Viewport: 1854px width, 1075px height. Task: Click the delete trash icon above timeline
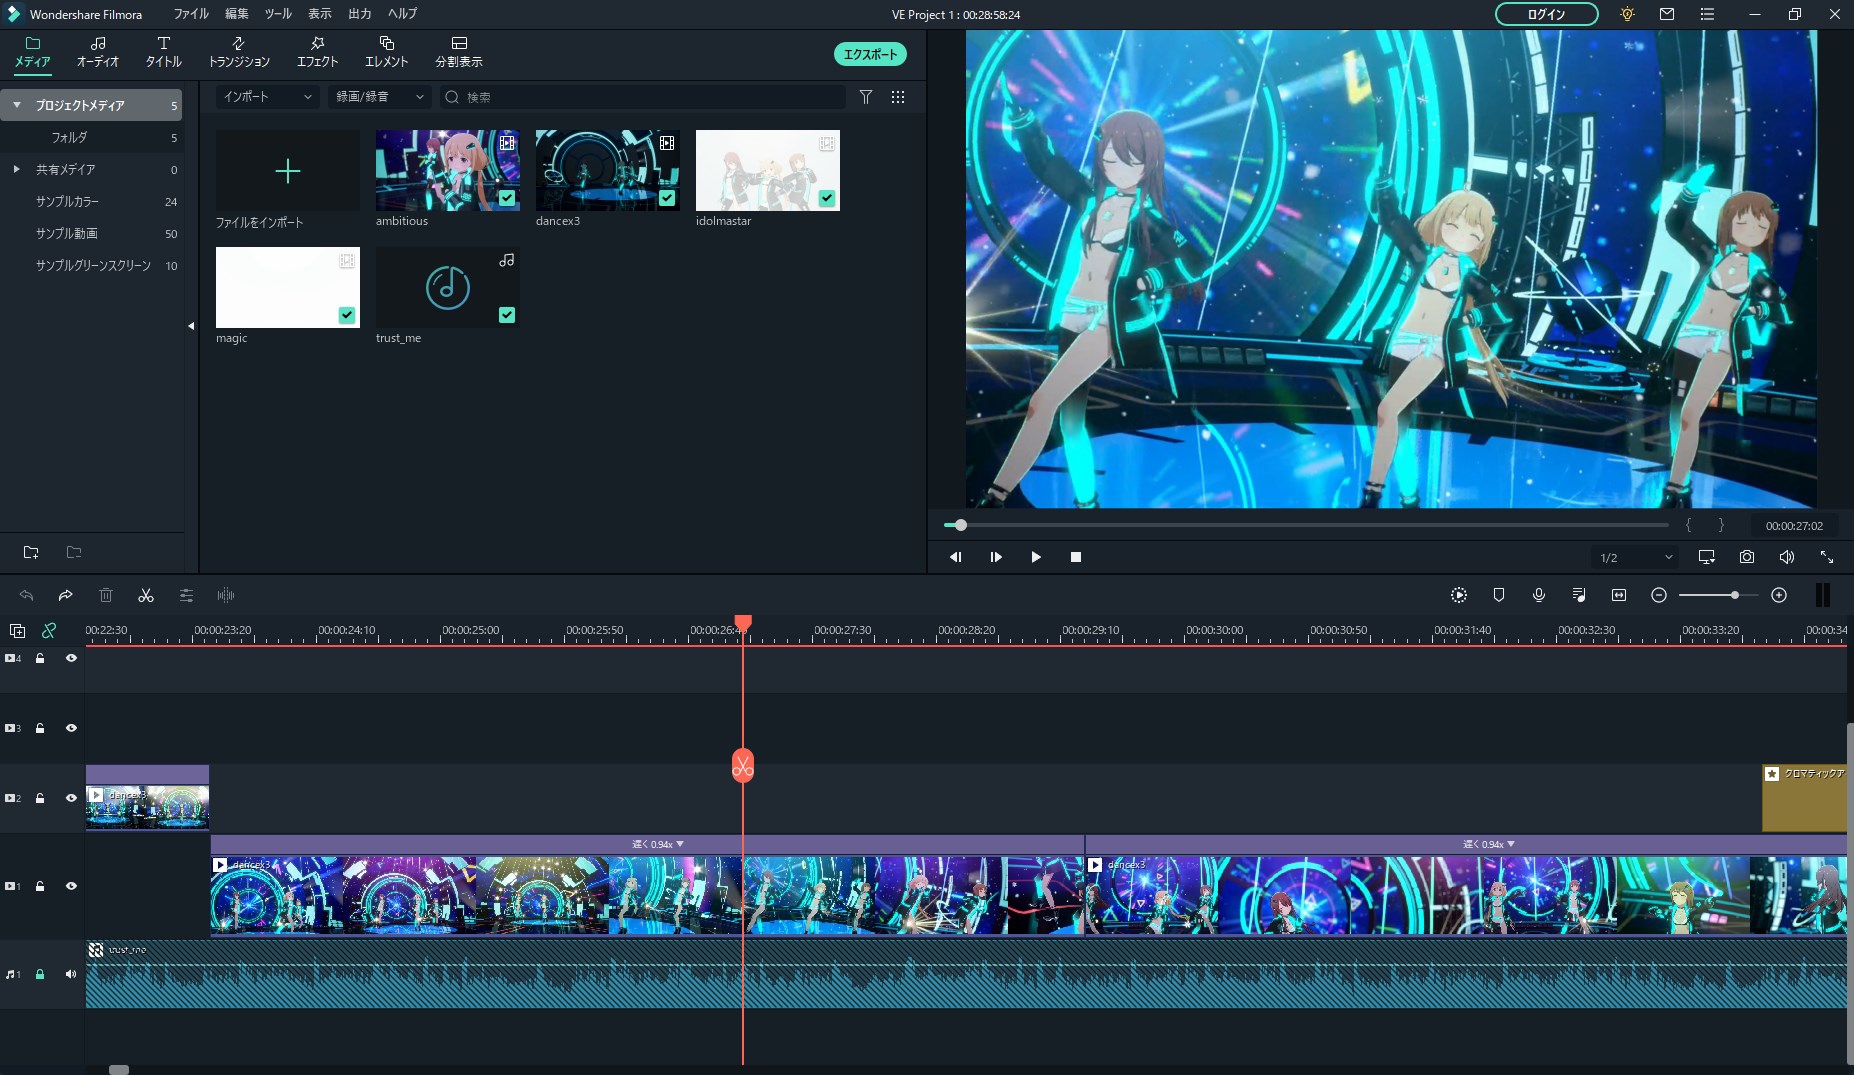point(106,595)
